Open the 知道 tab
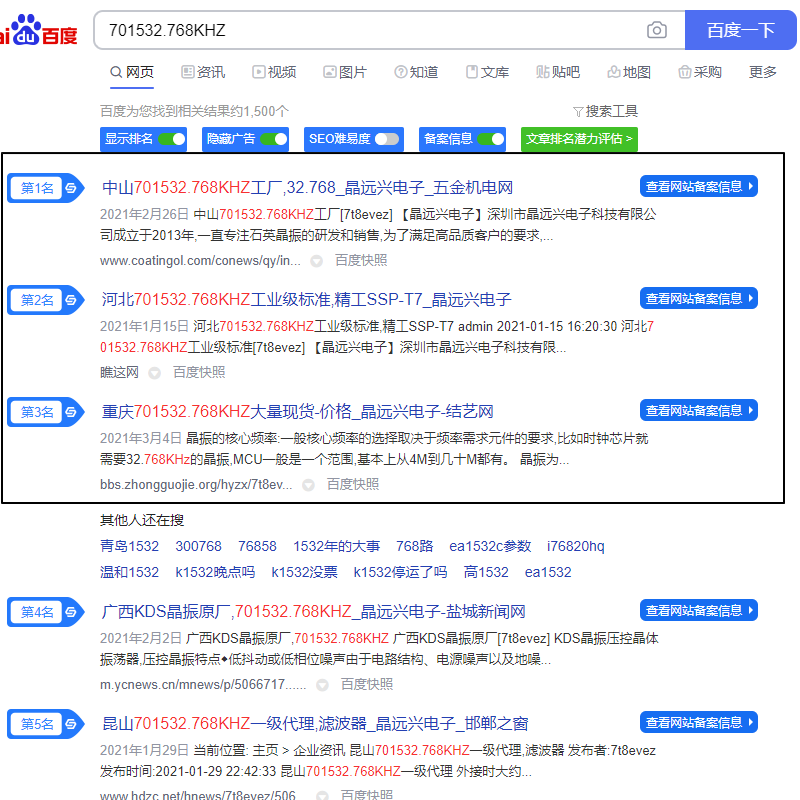The height and width of the screenshot is (800, 800). click(416, 72)
